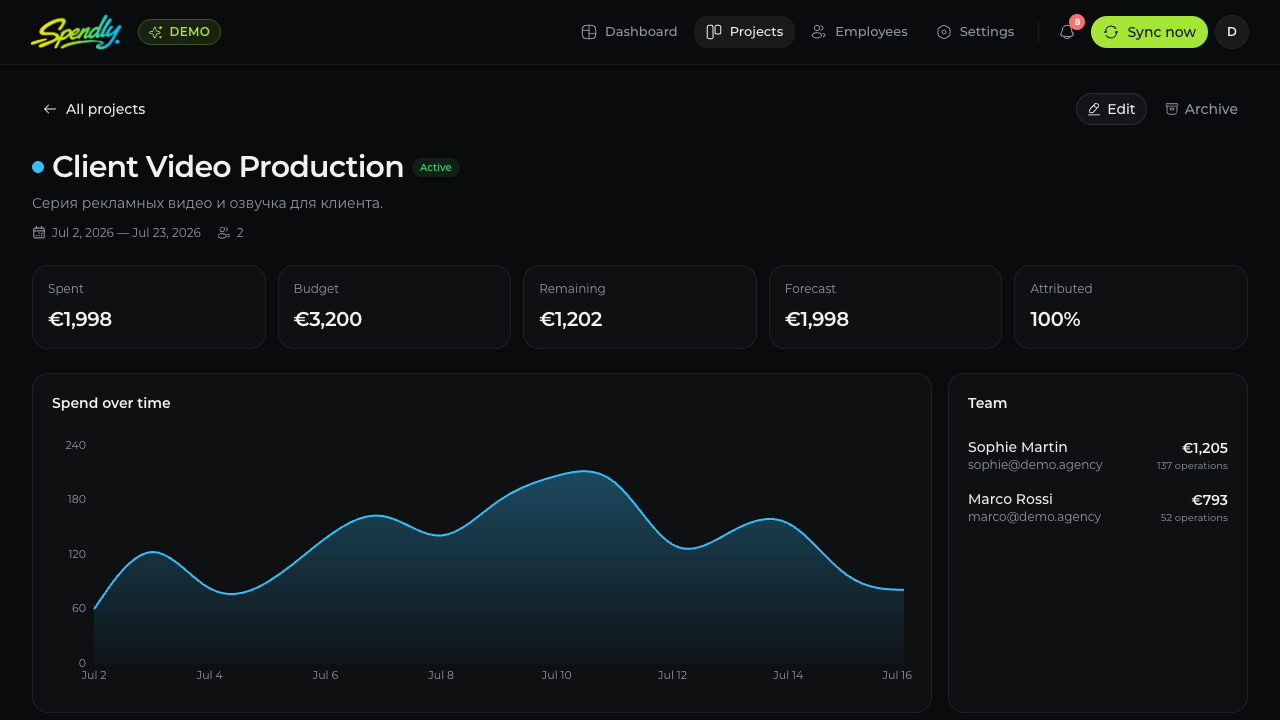
Task: Open Marco Rossi team row
Action: click(1098, 507)
